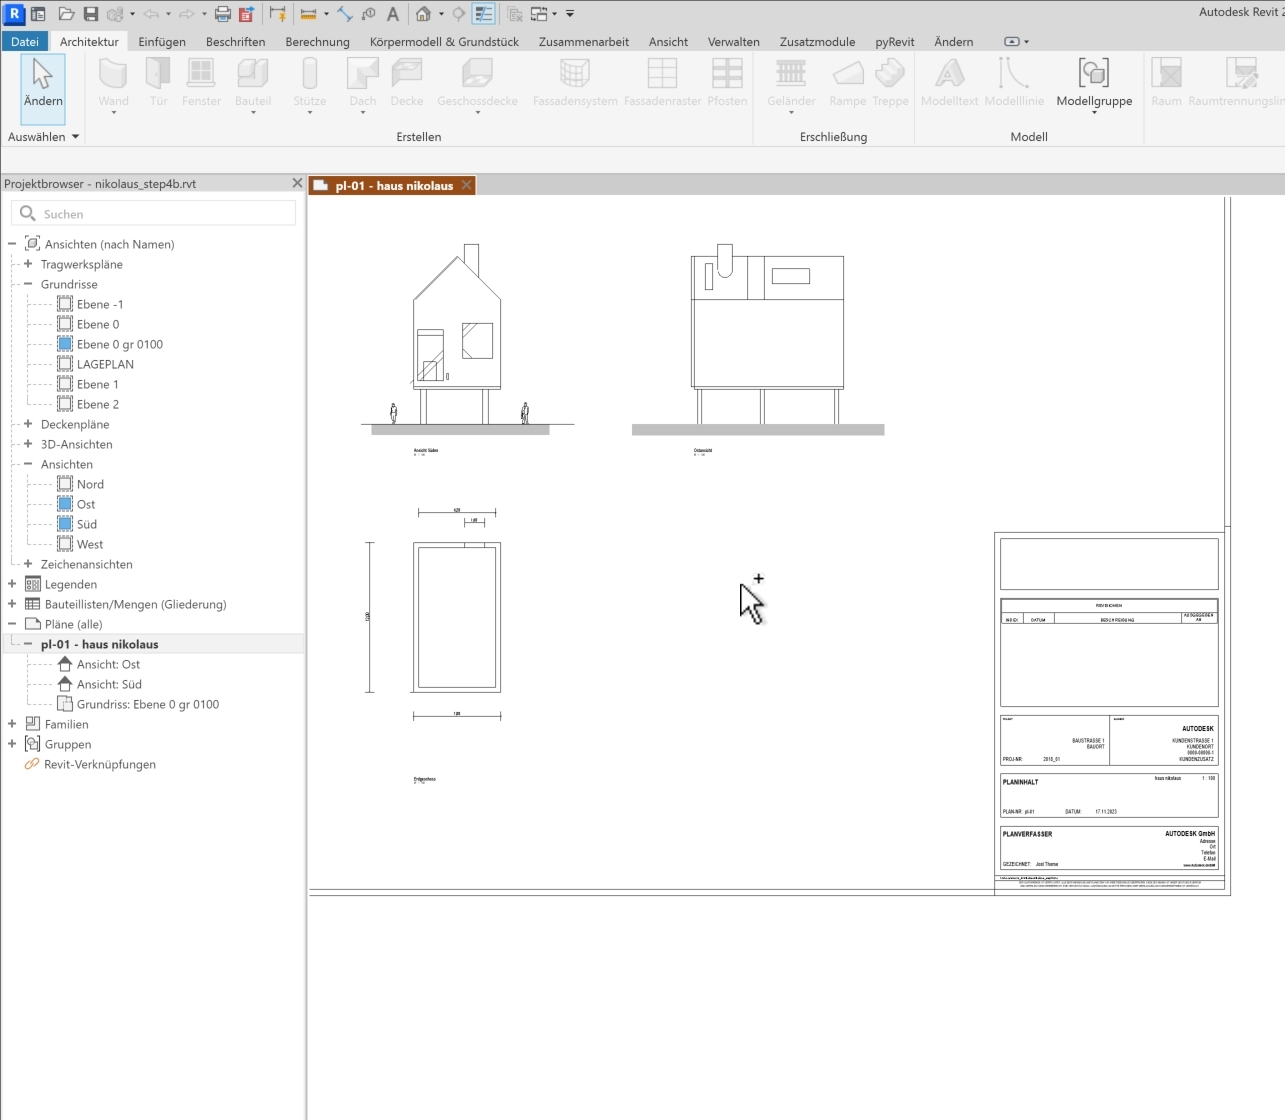
Task: Close the pl-01 - haus nikolaus view tab
Action: click(467, 185)
